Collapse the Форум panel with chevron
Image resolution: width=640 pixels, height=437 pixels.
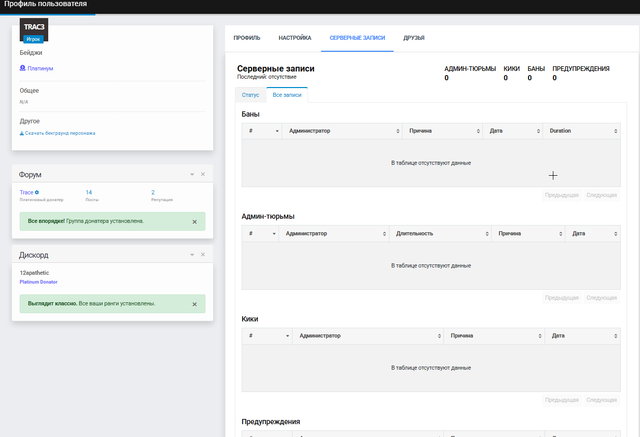pos(192,174)
